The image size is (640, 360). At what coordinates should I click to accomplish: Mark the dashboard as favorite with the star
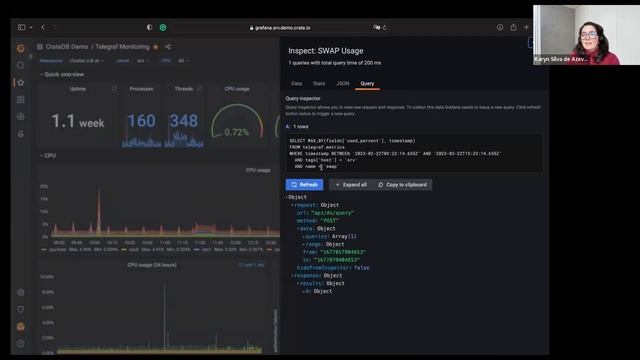coord(156,47)
